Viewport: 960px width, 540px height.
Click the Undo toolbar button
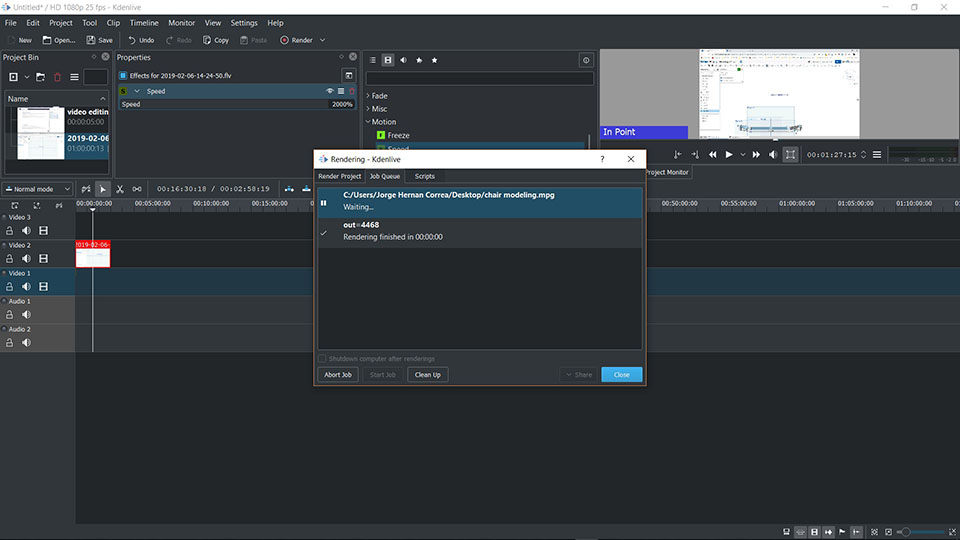coord(141,40)
